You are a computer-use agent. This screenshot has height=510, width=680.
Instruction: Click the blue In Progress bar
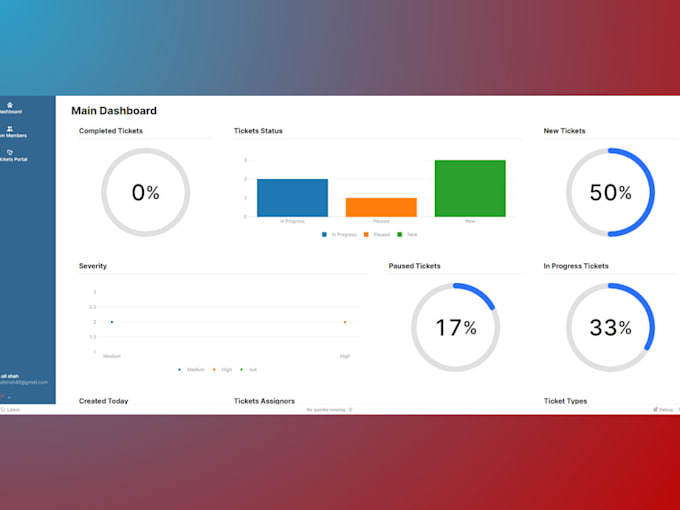tap(292, 198)
